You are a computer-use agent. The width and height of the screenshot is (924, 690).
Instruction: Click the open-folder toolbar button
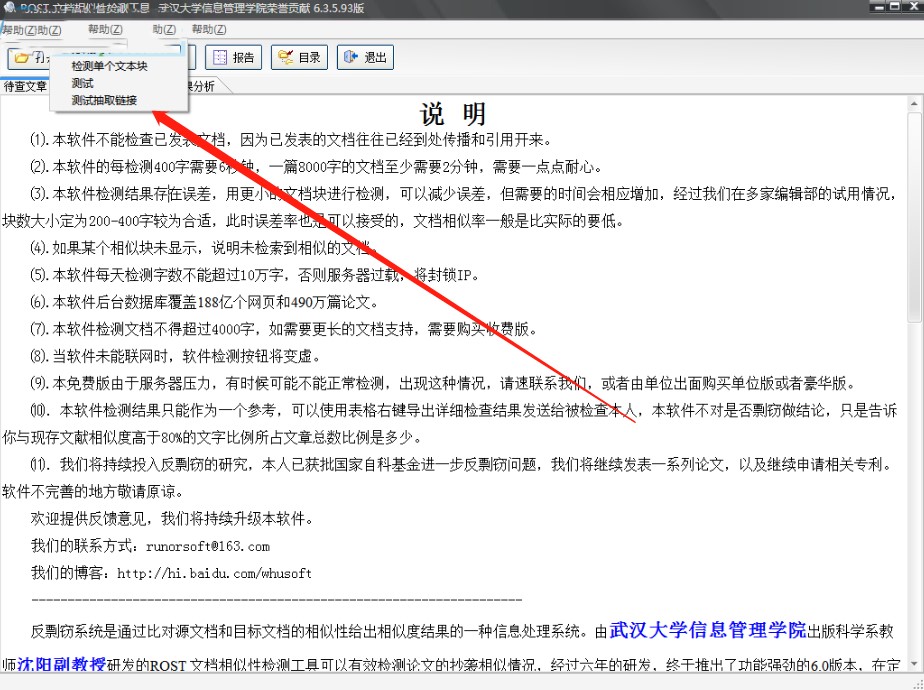[28, 58]
